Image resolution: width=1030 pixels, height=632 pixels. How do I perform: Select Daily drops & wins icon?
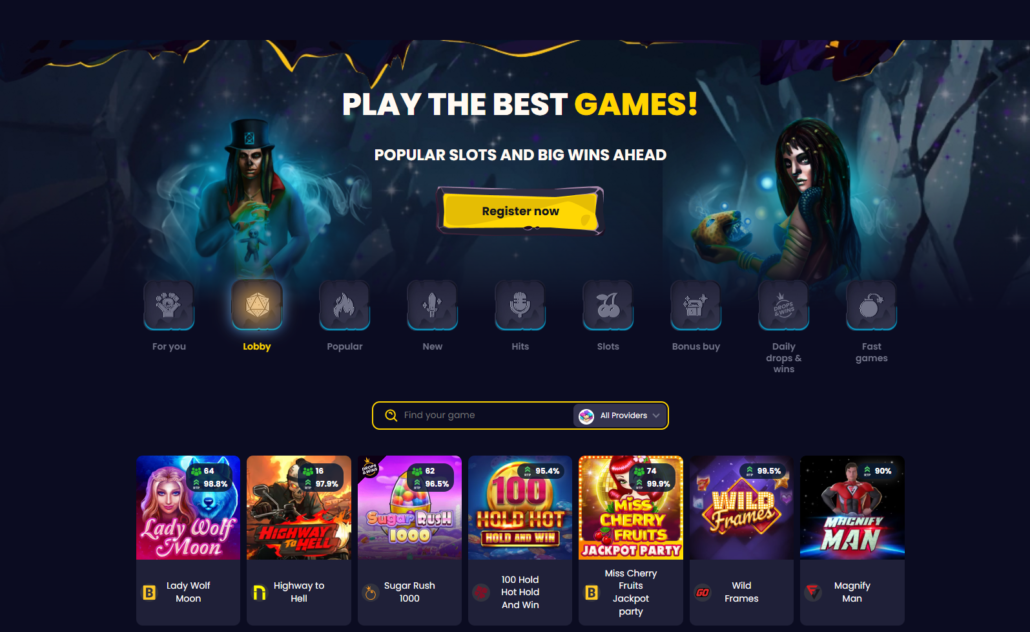coord(784,305)
